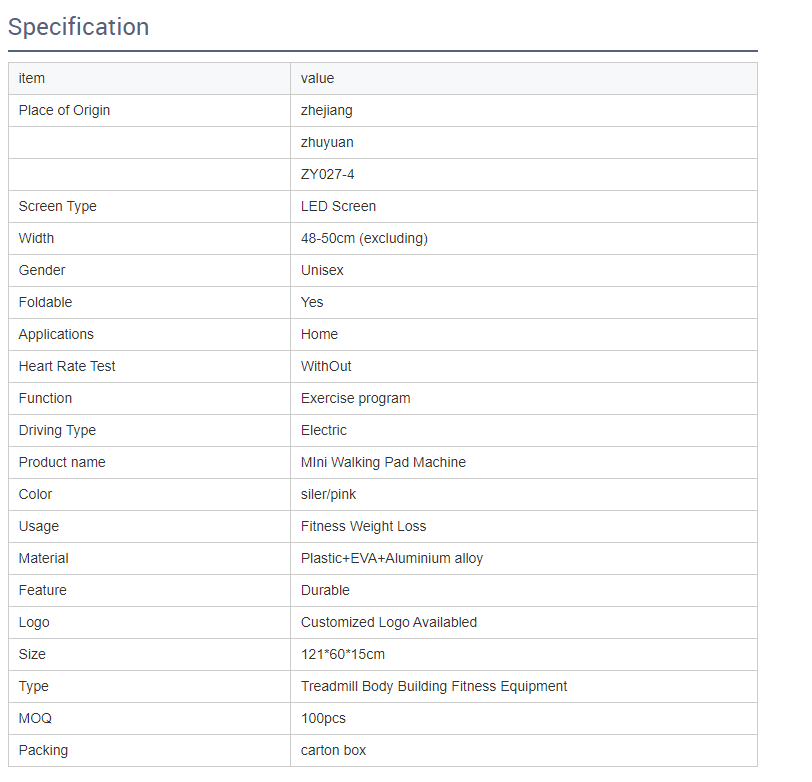Viewport: 812px width, 782px height.
Task: Select the 121*60*15cm size value
Action: click(343, 654)
